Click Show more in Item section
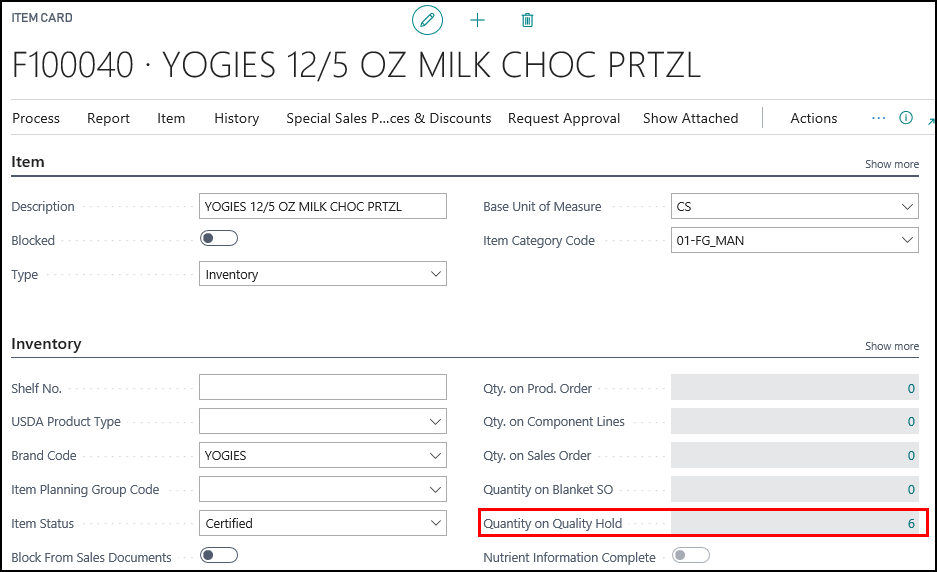Image resolution: width=937 pixels, height=572 pixels. pos(891,164)
